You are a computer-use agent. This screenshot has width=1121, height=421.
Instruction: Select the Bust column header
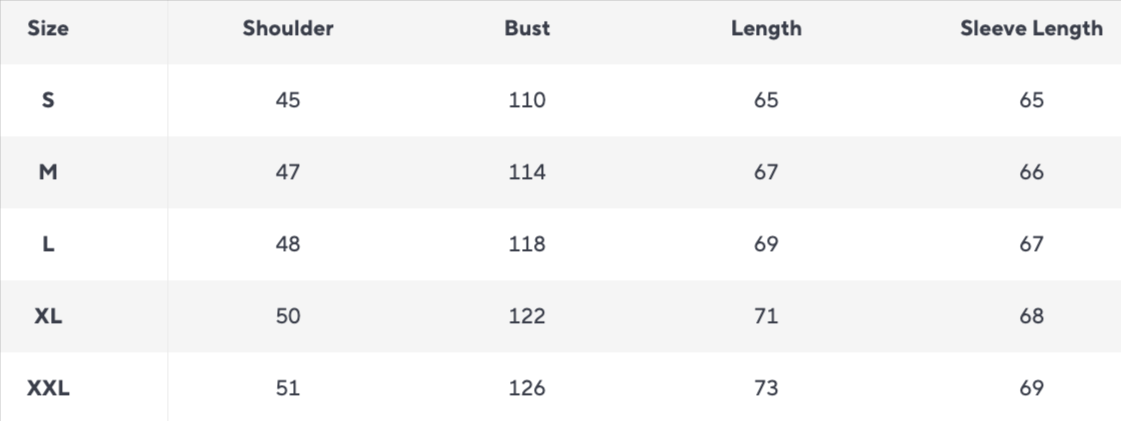(x=527, y=29)
